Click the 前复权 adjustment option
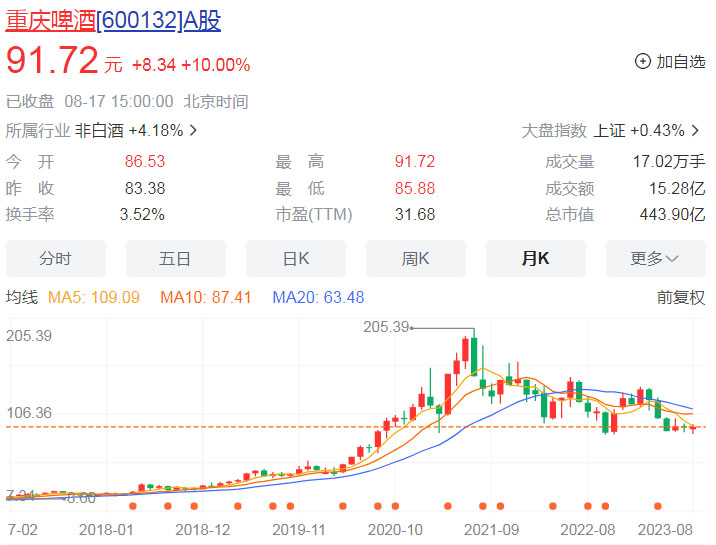 click(x=681, y=298)
